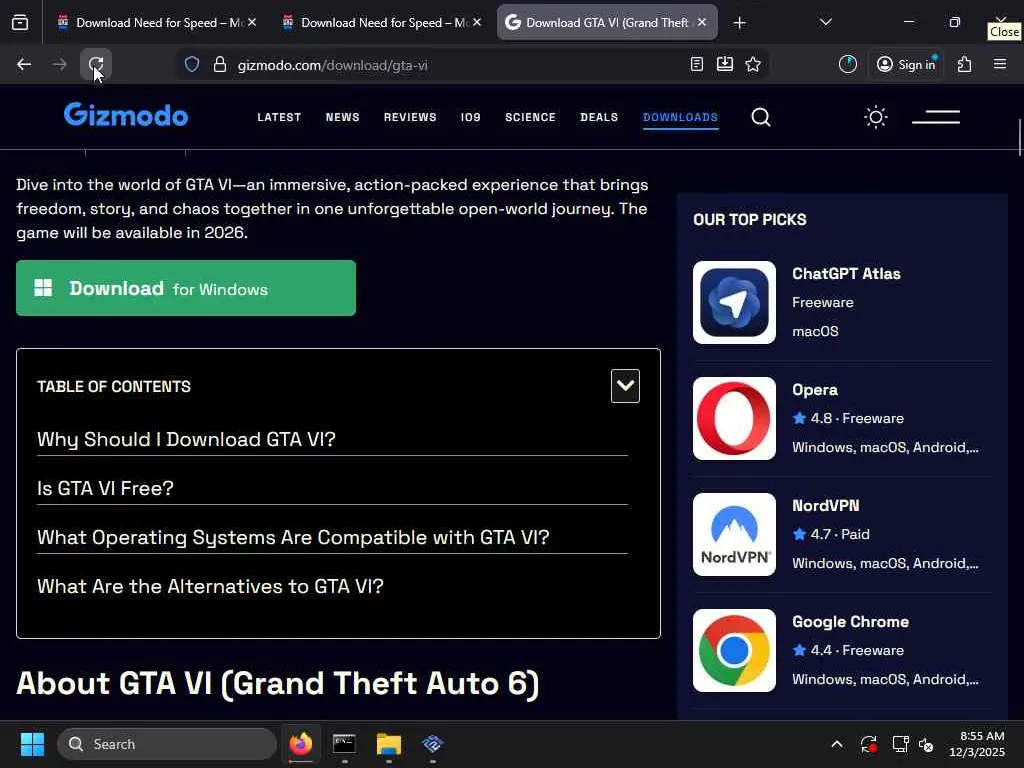This screenshot has width=1024, height=768.
Task: Toggle reader view icon in address bar
Action: click(x=697, y=64)
